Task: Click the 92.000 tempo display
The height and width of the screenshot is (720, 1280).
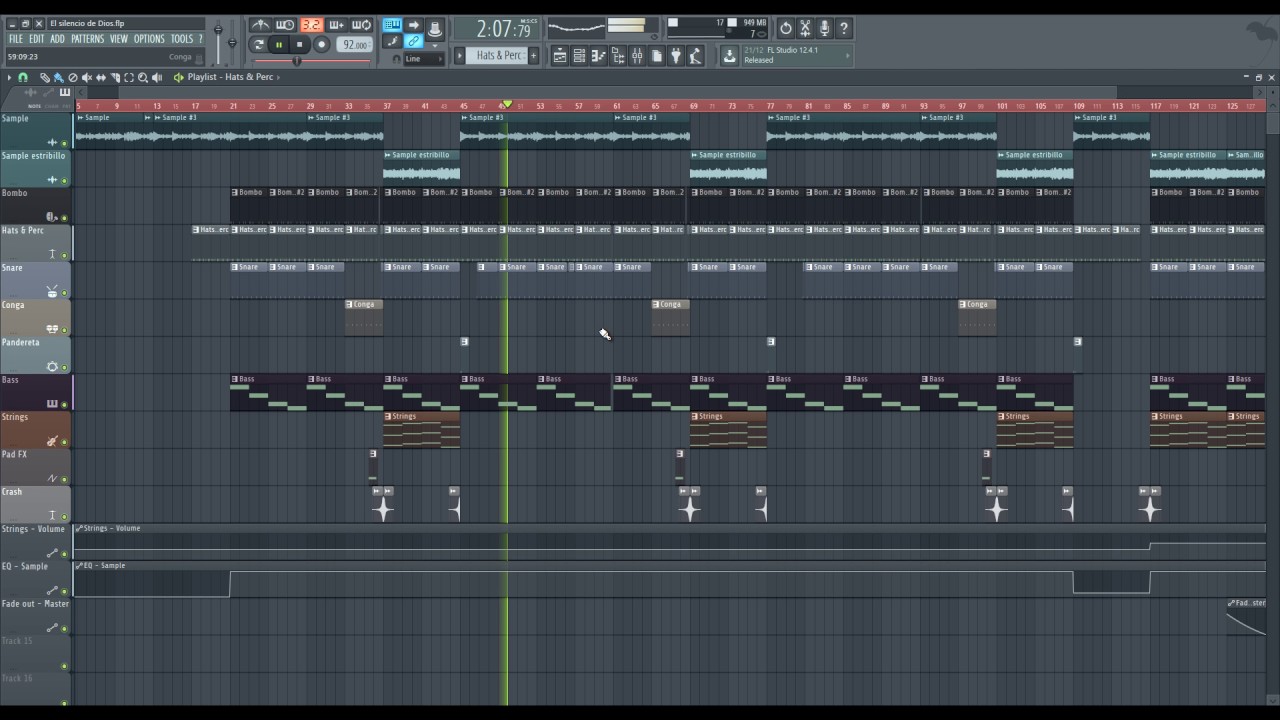Action: 355,45
